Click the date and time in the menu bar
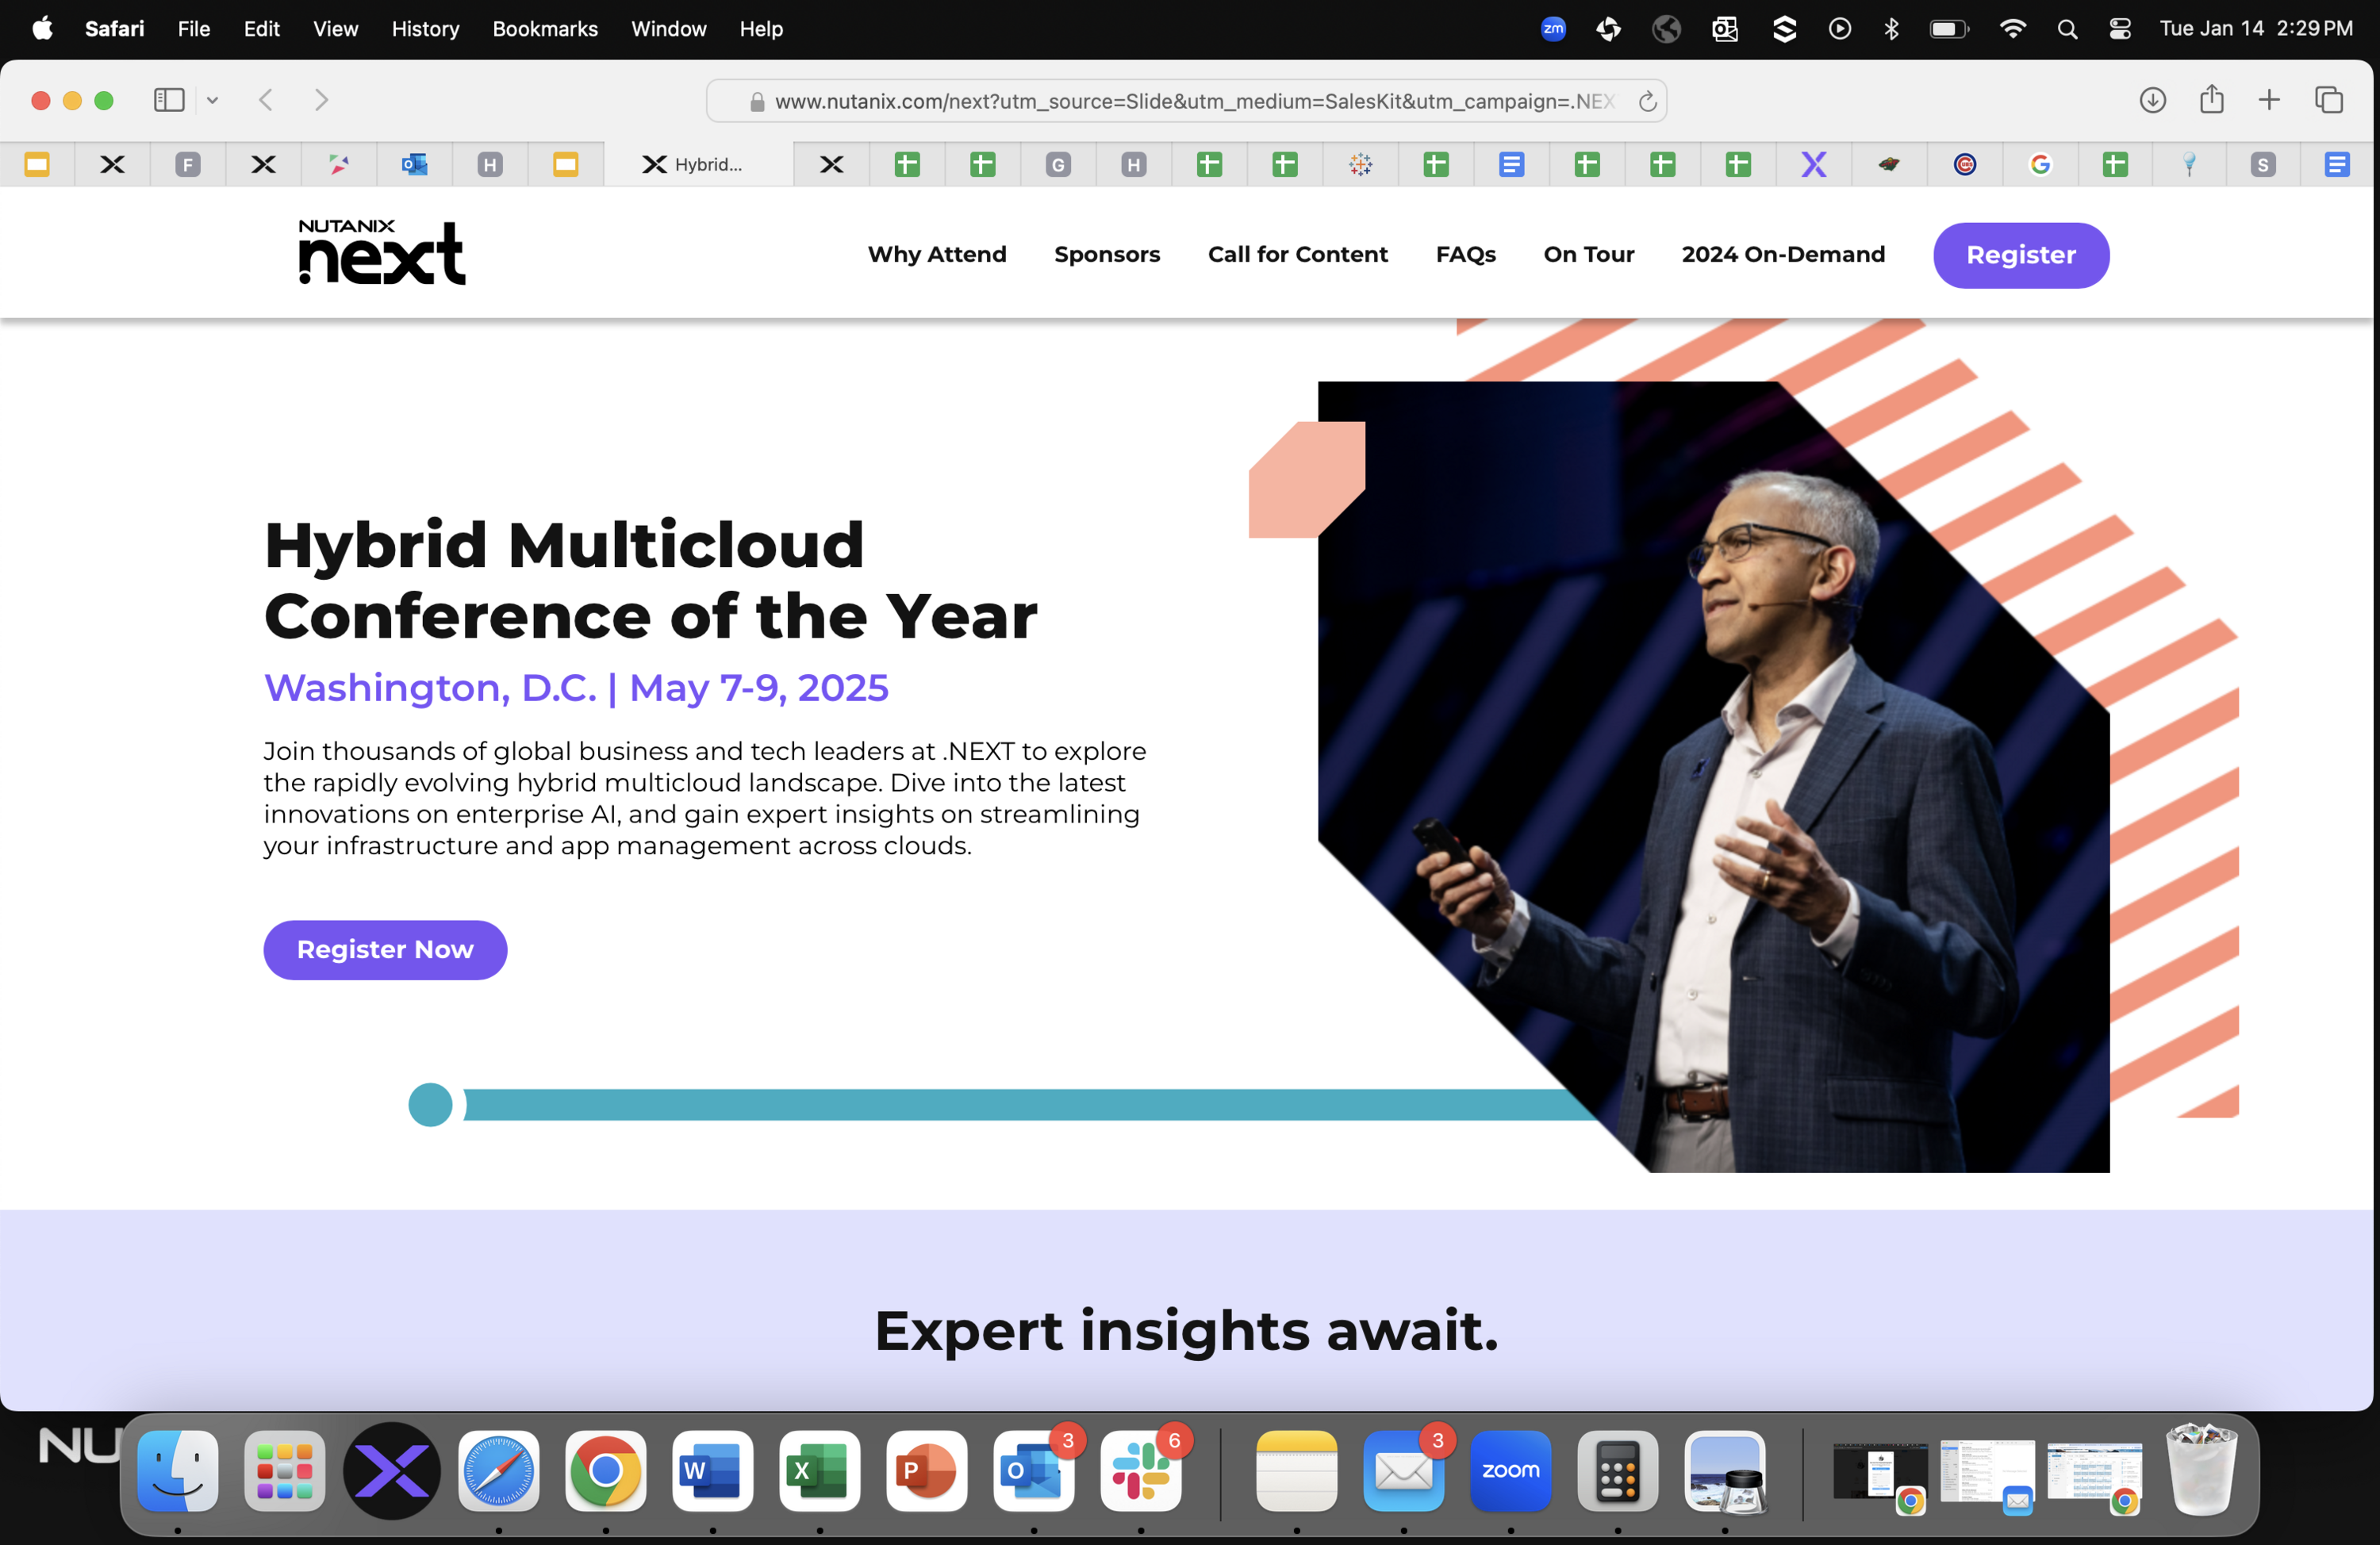 tap(2256, 29)
